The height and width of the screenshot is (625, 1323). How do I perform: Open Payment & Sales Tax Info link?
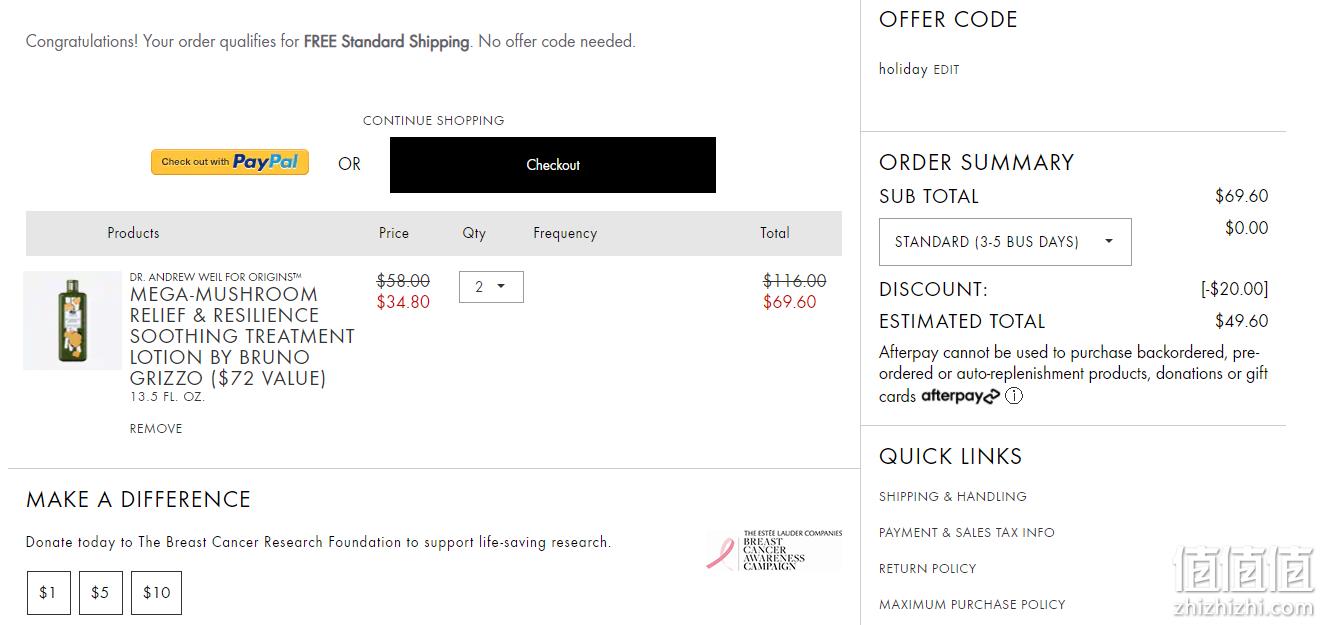point(967,532)
